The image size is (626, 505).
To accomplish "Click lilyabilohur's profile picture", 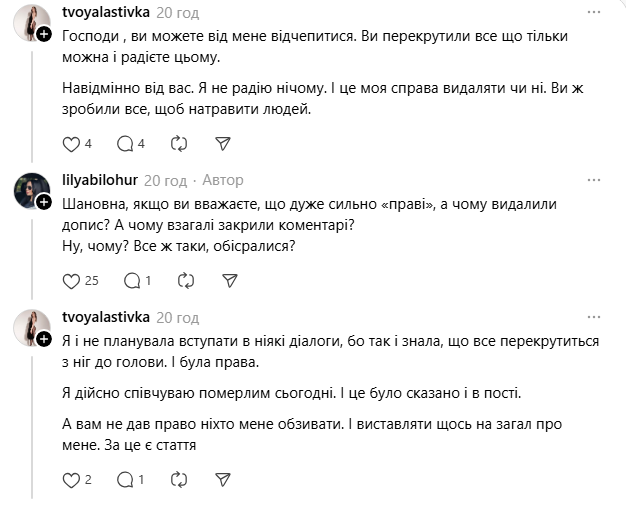I will click(x=30, y=188).
